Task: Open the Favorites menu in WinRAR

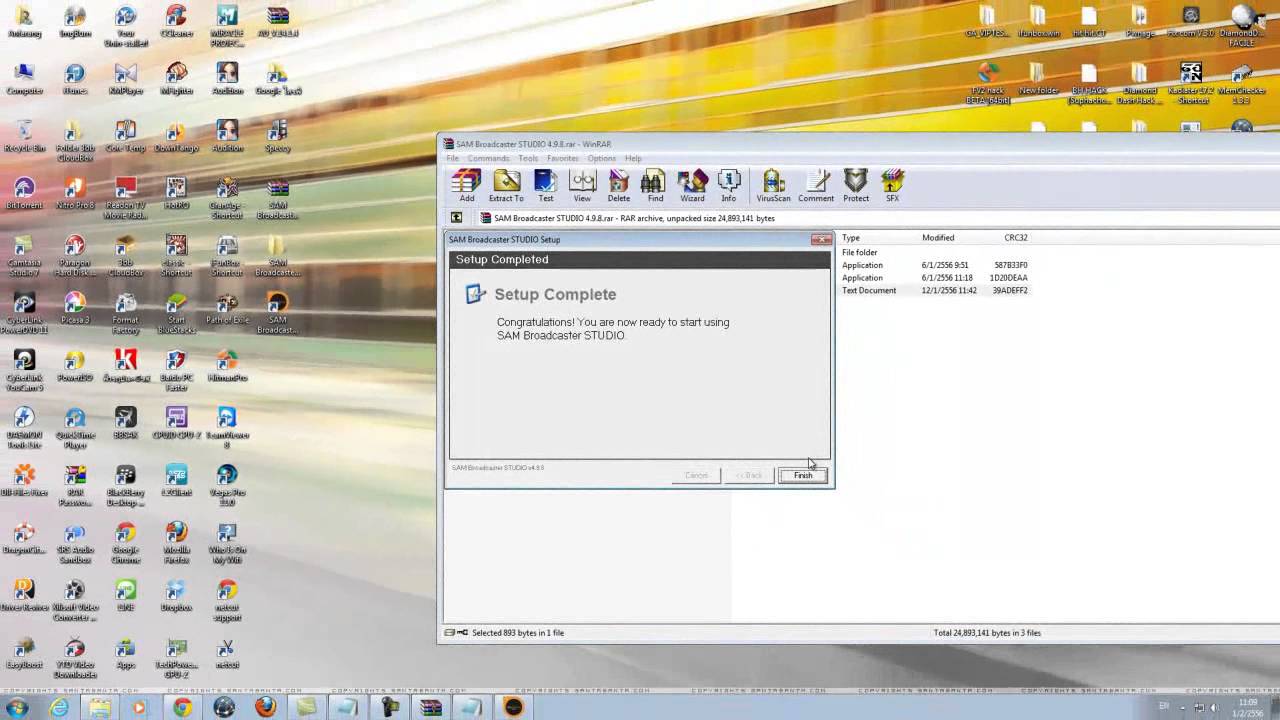Action: 563,158
